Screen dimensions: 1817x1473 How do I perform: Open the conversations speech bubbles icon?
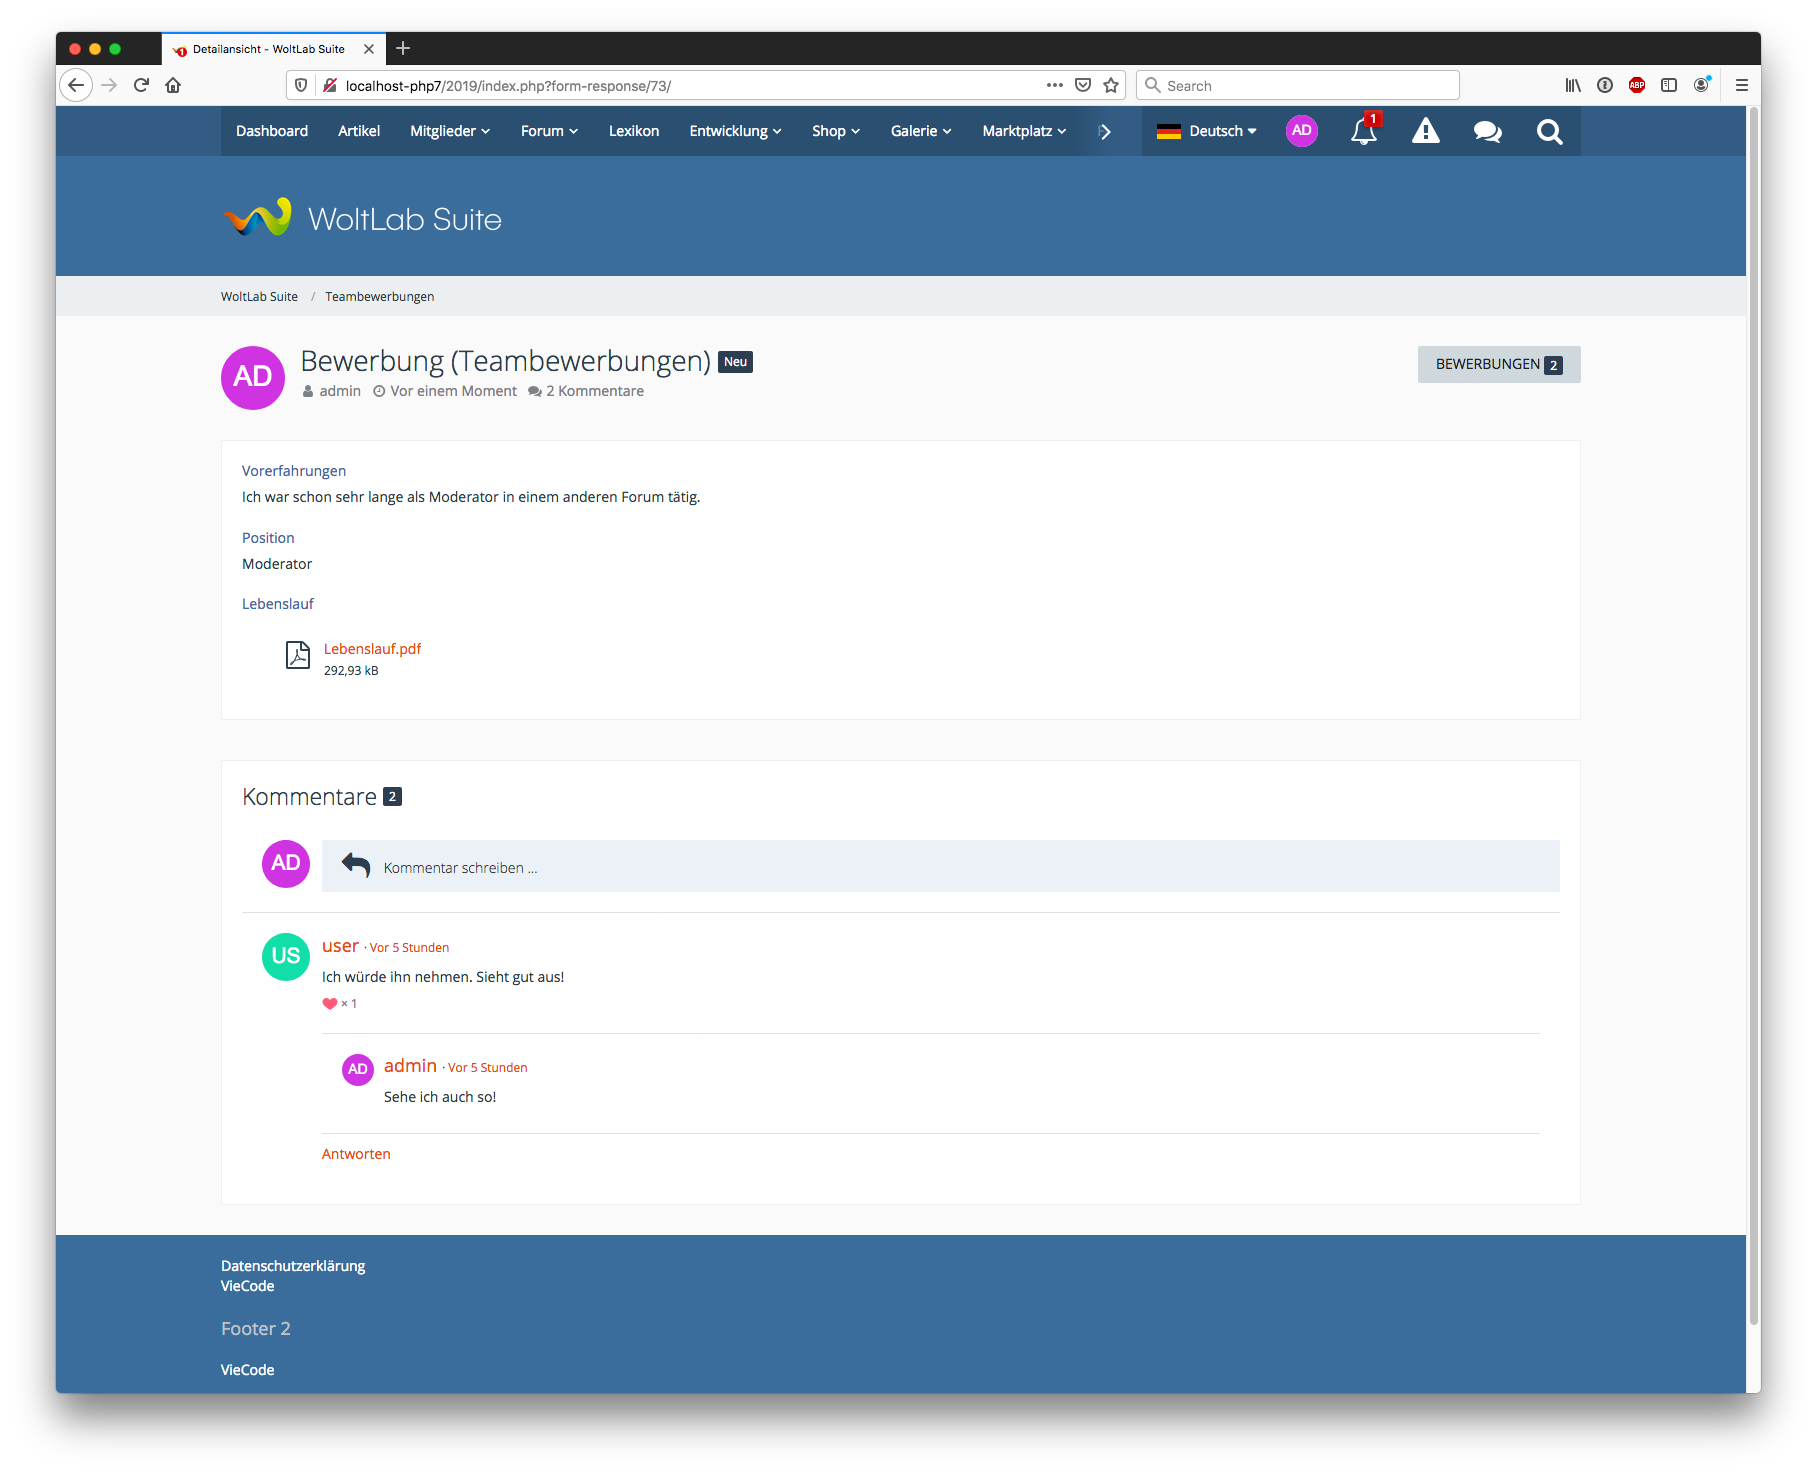1487,132
